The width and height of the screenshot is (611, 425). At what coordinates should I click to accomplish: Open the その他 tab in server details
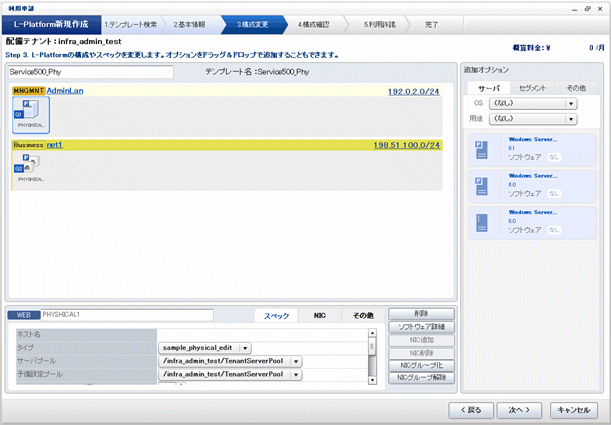(362, 315)
